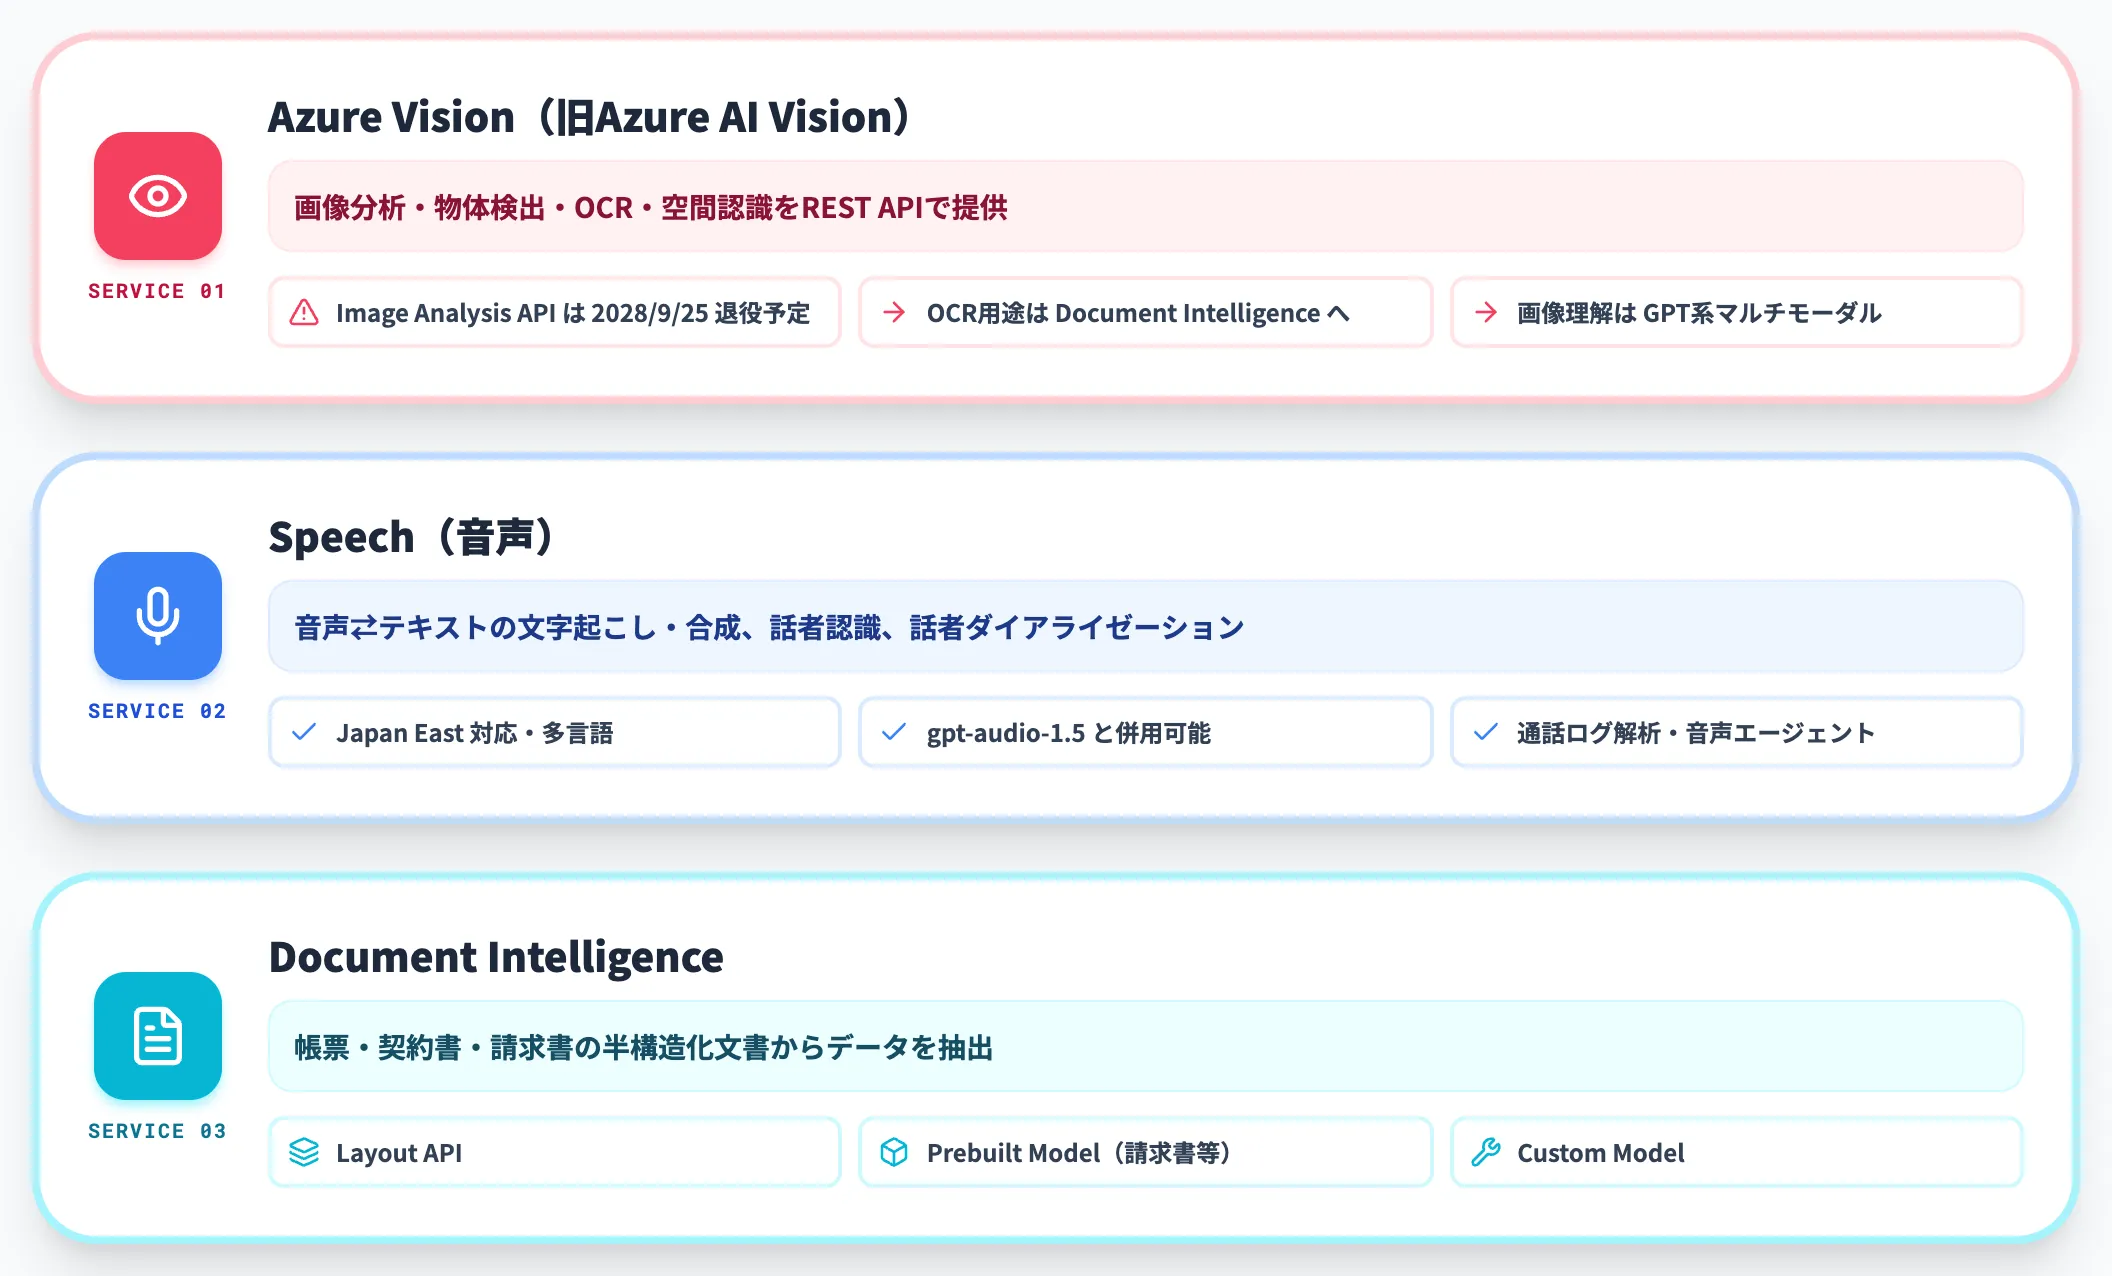Open the Prebuilt Model（請求書等）chip
The height and width of the screenshot is (1276, 2112).
coord(1146,1153)
